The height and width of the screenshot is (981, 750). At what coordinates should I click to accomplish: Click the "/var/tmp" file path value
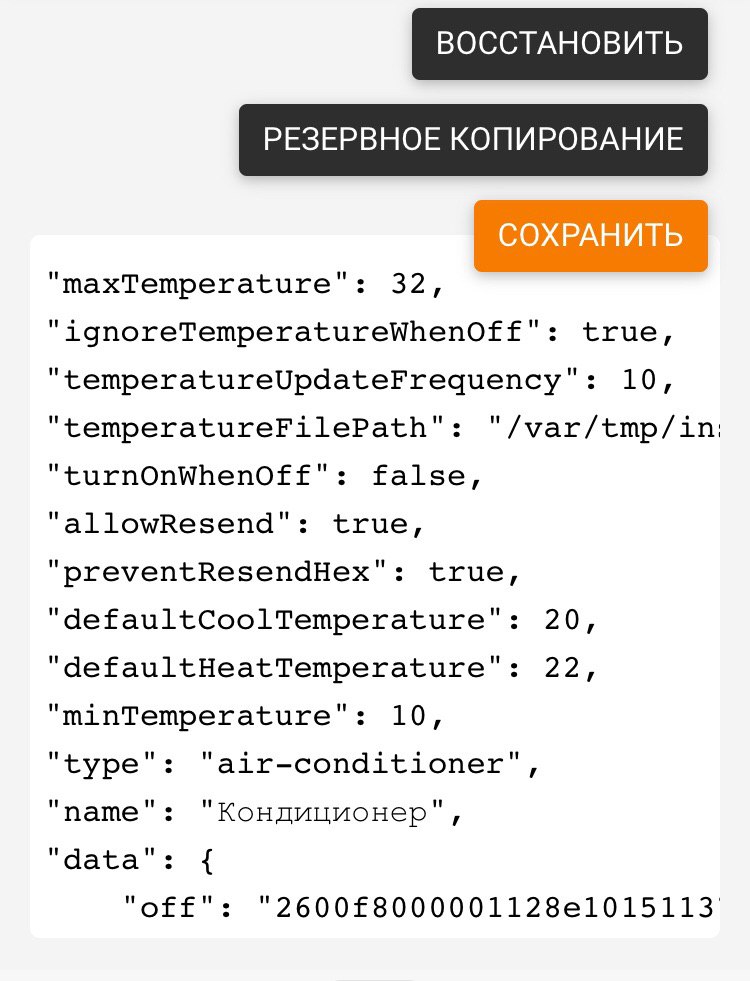(x=603, y=428)
